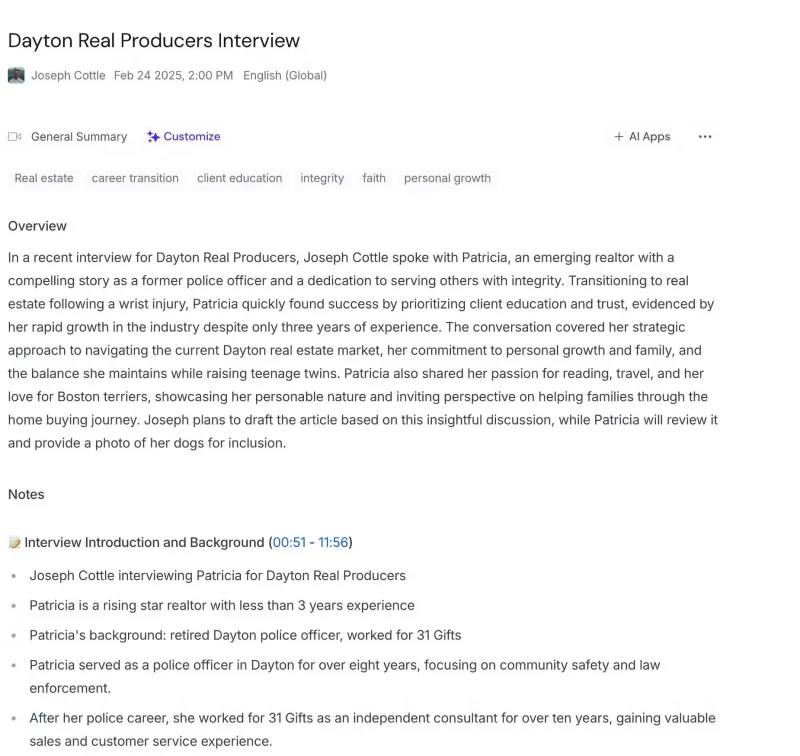This screenshot has height=756, width=800.
Task: Jump to timestamp 00:51
Action: click(x=289, y=543)
